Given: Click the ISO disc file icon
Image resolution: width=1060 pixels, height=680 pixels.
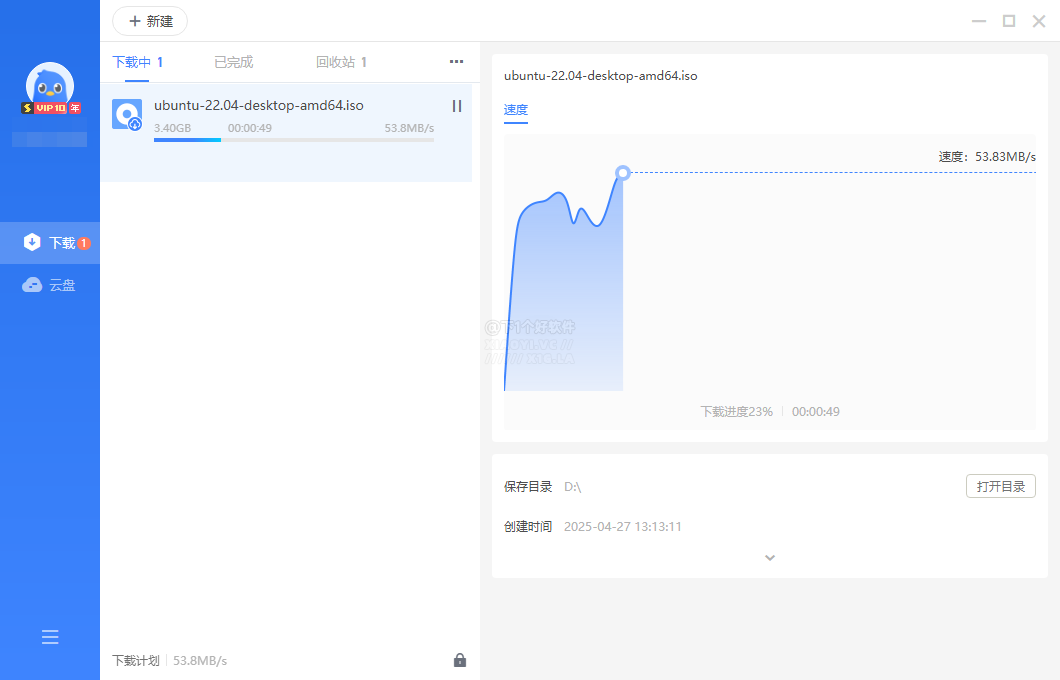Looking at the screenshot, I should click(127, 115).
